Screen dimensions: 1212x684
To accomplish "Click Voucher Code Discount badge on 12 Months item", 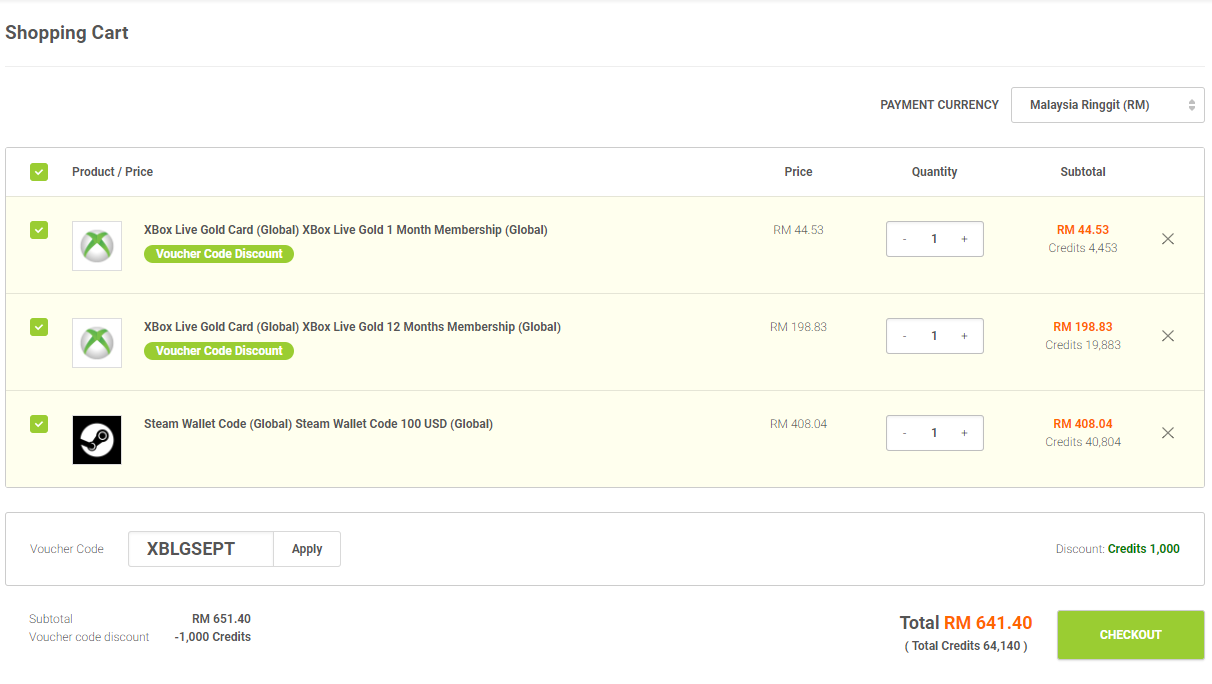I will [219, 351].
